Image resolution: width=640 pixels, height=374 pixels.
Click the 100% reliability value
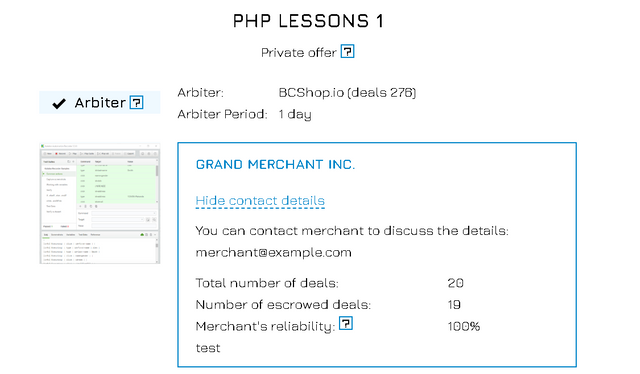pyautogui.click(x=464, y=326)
